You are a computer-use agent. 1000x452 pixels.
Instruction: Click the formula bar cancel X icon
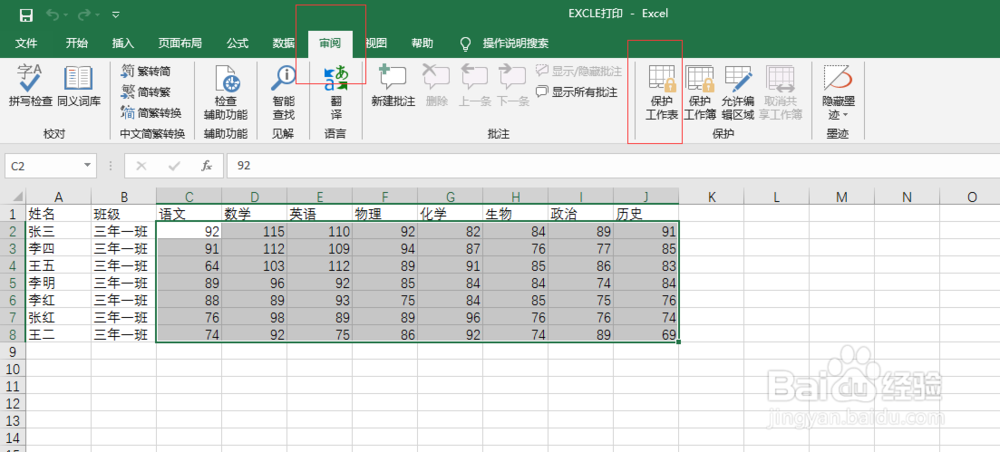(x=141, y=166)
